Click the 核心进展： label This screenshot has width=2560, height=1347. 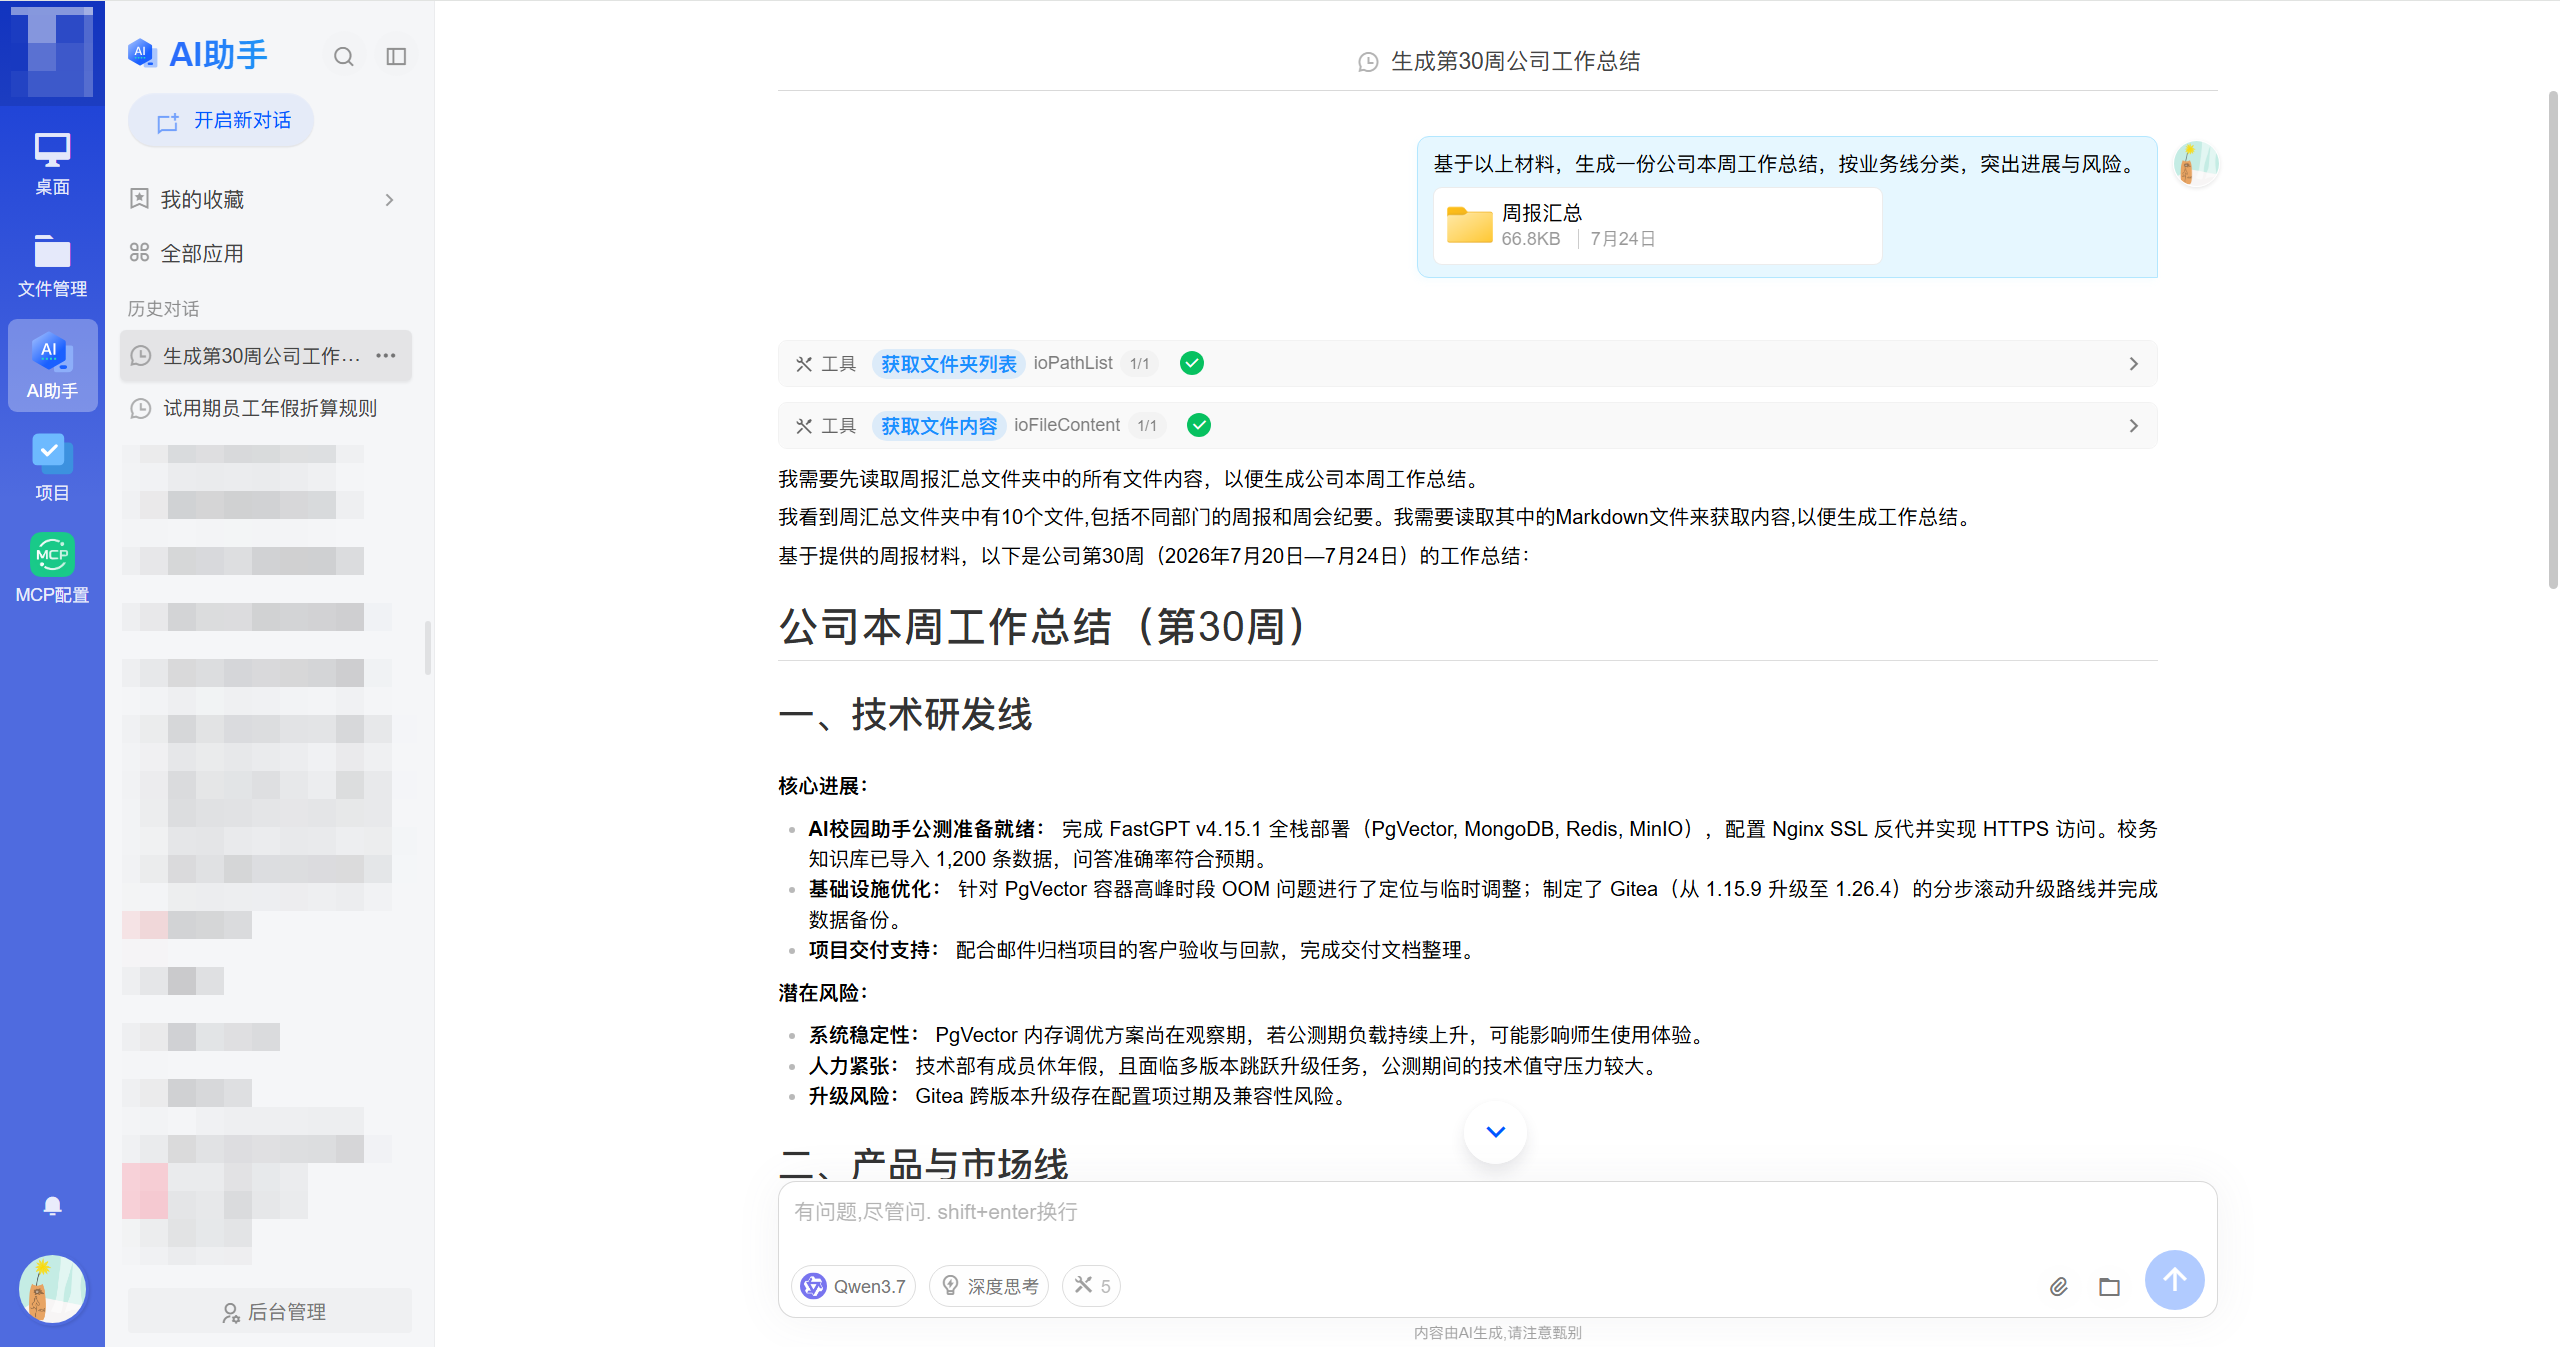[823, 786]
